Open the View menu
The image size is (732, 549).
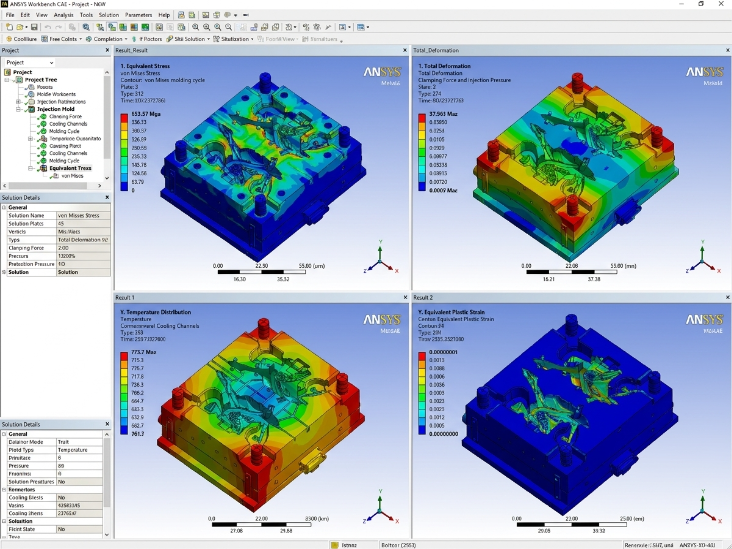[x=42, y=15]
